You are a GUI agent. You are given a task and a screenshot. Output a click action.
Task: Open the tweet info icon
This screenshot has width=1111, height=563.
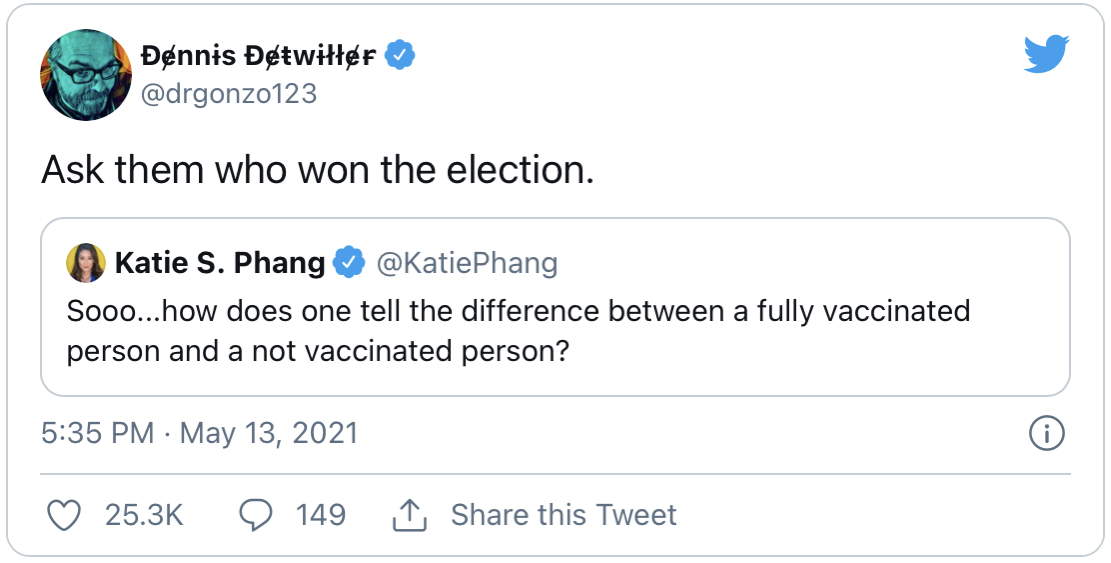[1046, 433]
